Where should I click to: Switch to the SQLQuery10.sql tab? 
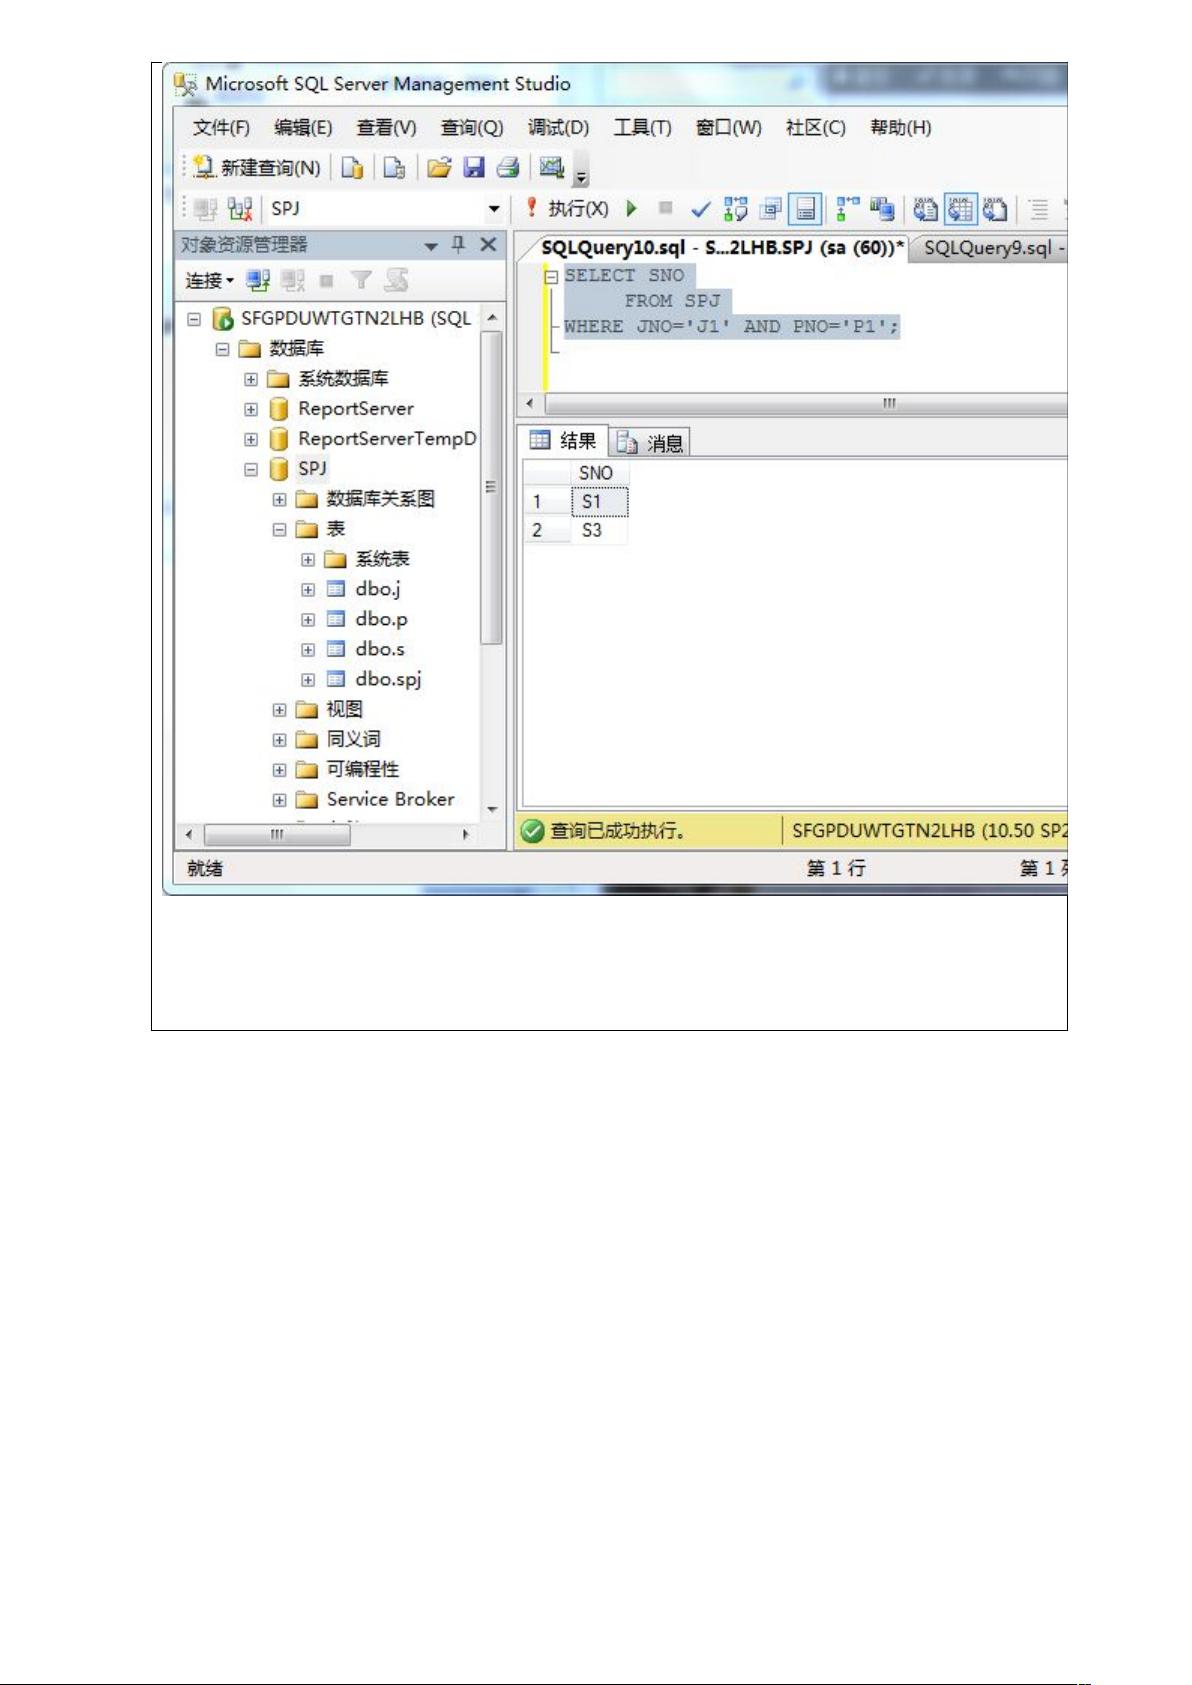point(722,248)
